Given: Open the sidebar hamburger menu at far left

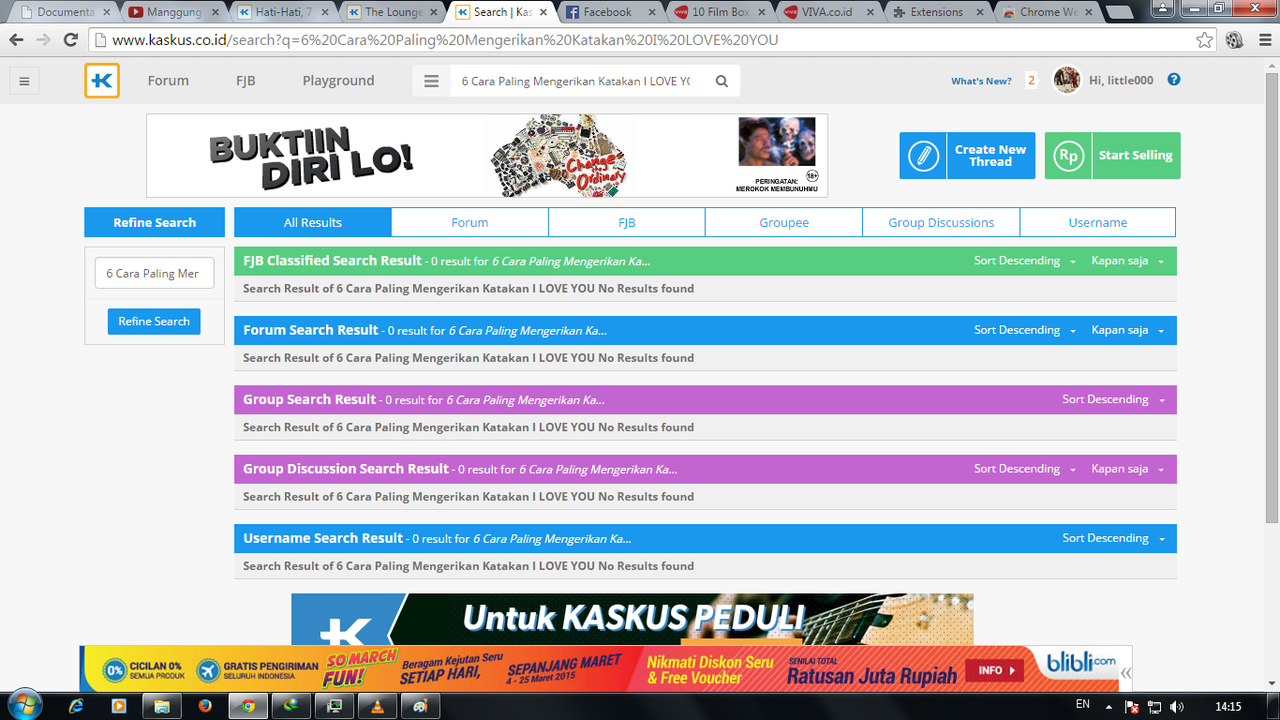Looking at the screenshot, I should pos(25,82).
